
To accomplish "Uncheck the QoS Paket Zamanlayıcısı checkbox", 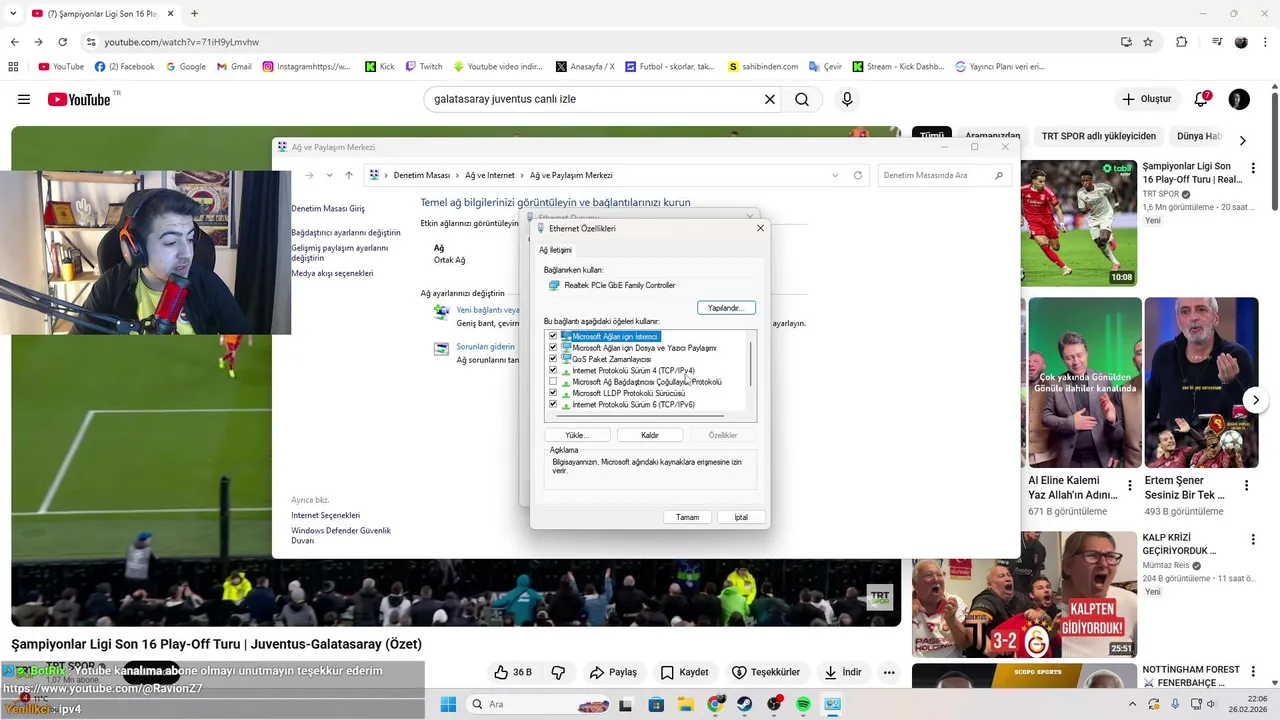I will (x=553, y=359).
